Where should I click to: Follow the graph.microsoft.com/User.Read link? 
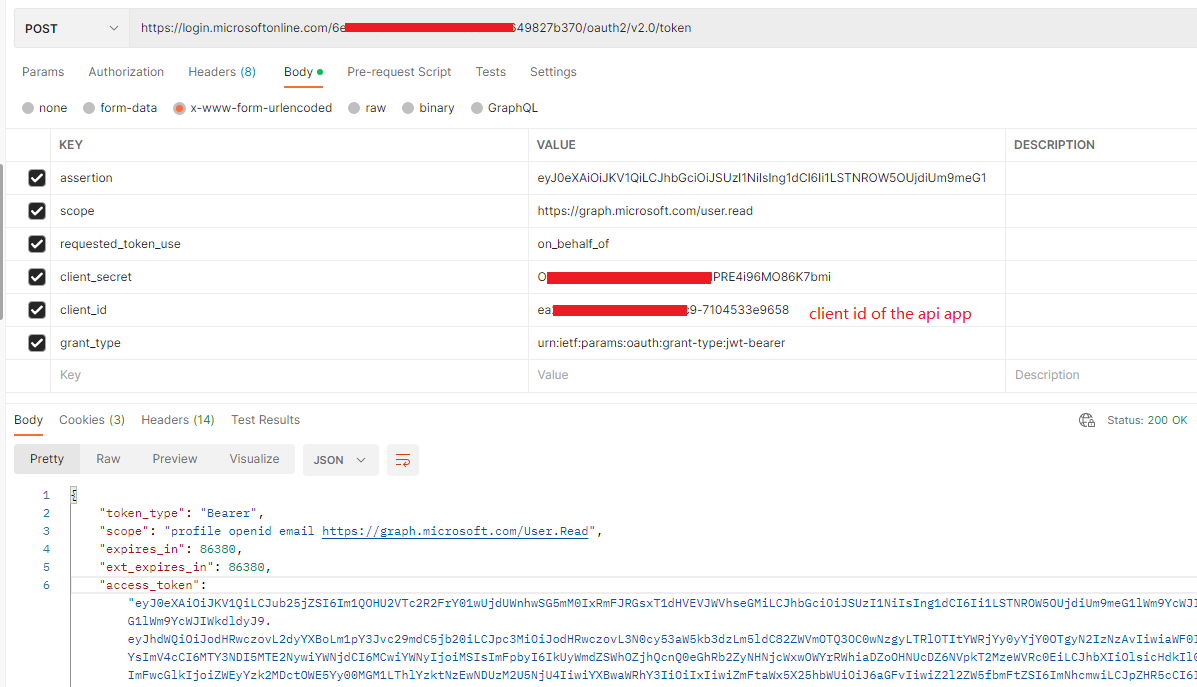click(x=455, y=530)
